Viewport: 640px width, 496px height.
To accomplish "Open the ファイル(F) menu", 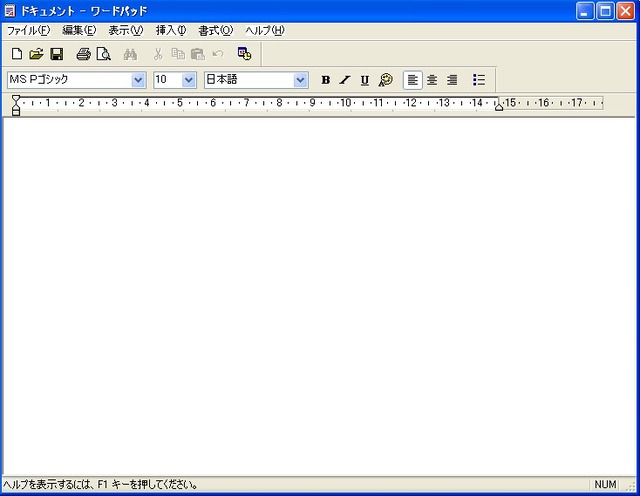I will 29,31.
